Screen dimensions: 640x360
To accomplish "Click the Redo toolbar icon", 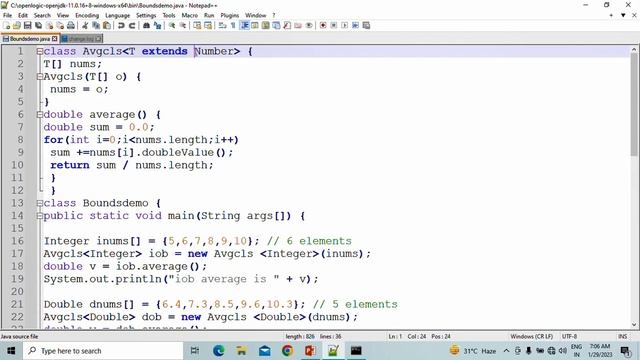I will point(132,25).
